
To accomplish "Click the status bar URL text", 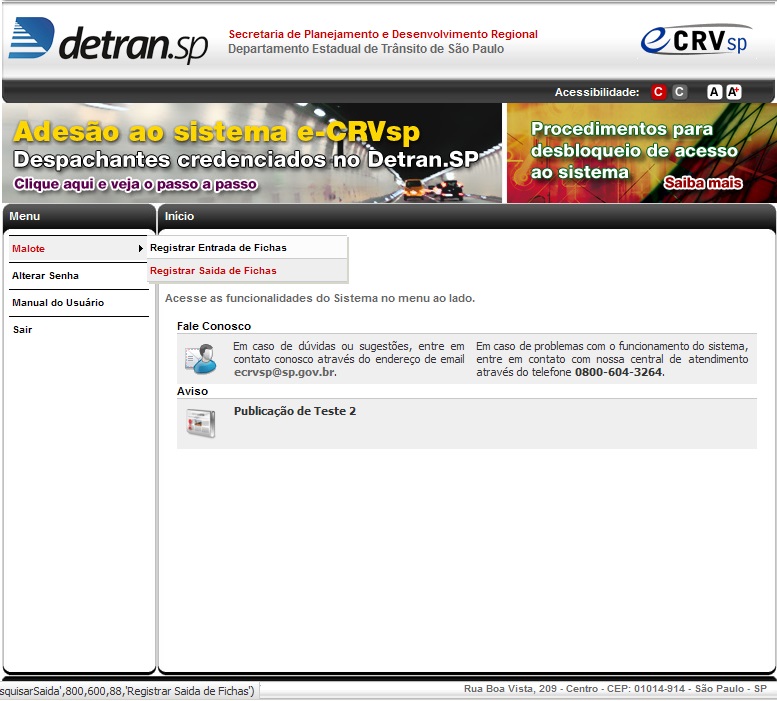I will point(127,691).
